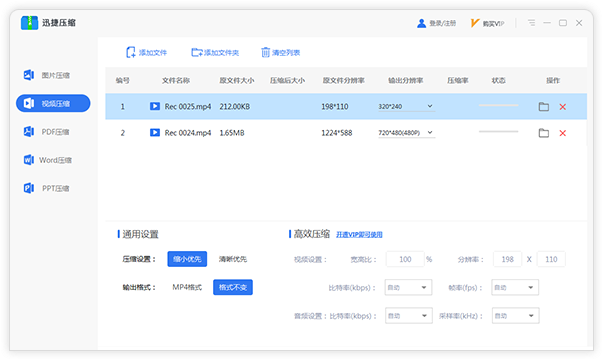Click the Word compression sidebar icon

tap(29, 160)
